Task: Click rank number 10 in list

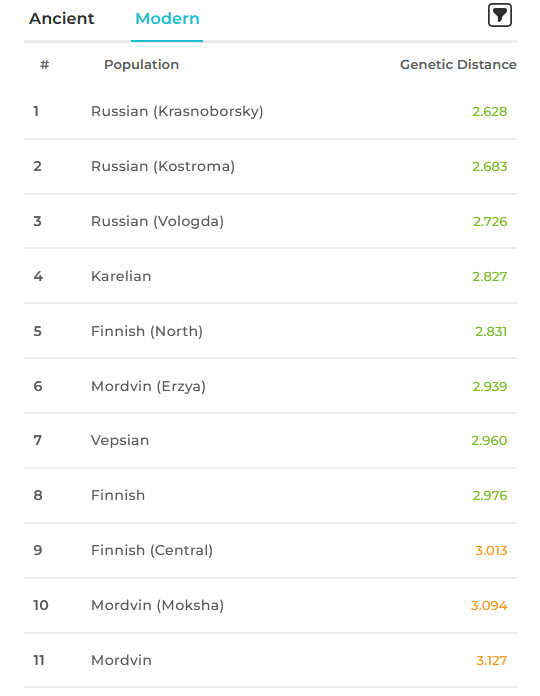Action: 41,605
